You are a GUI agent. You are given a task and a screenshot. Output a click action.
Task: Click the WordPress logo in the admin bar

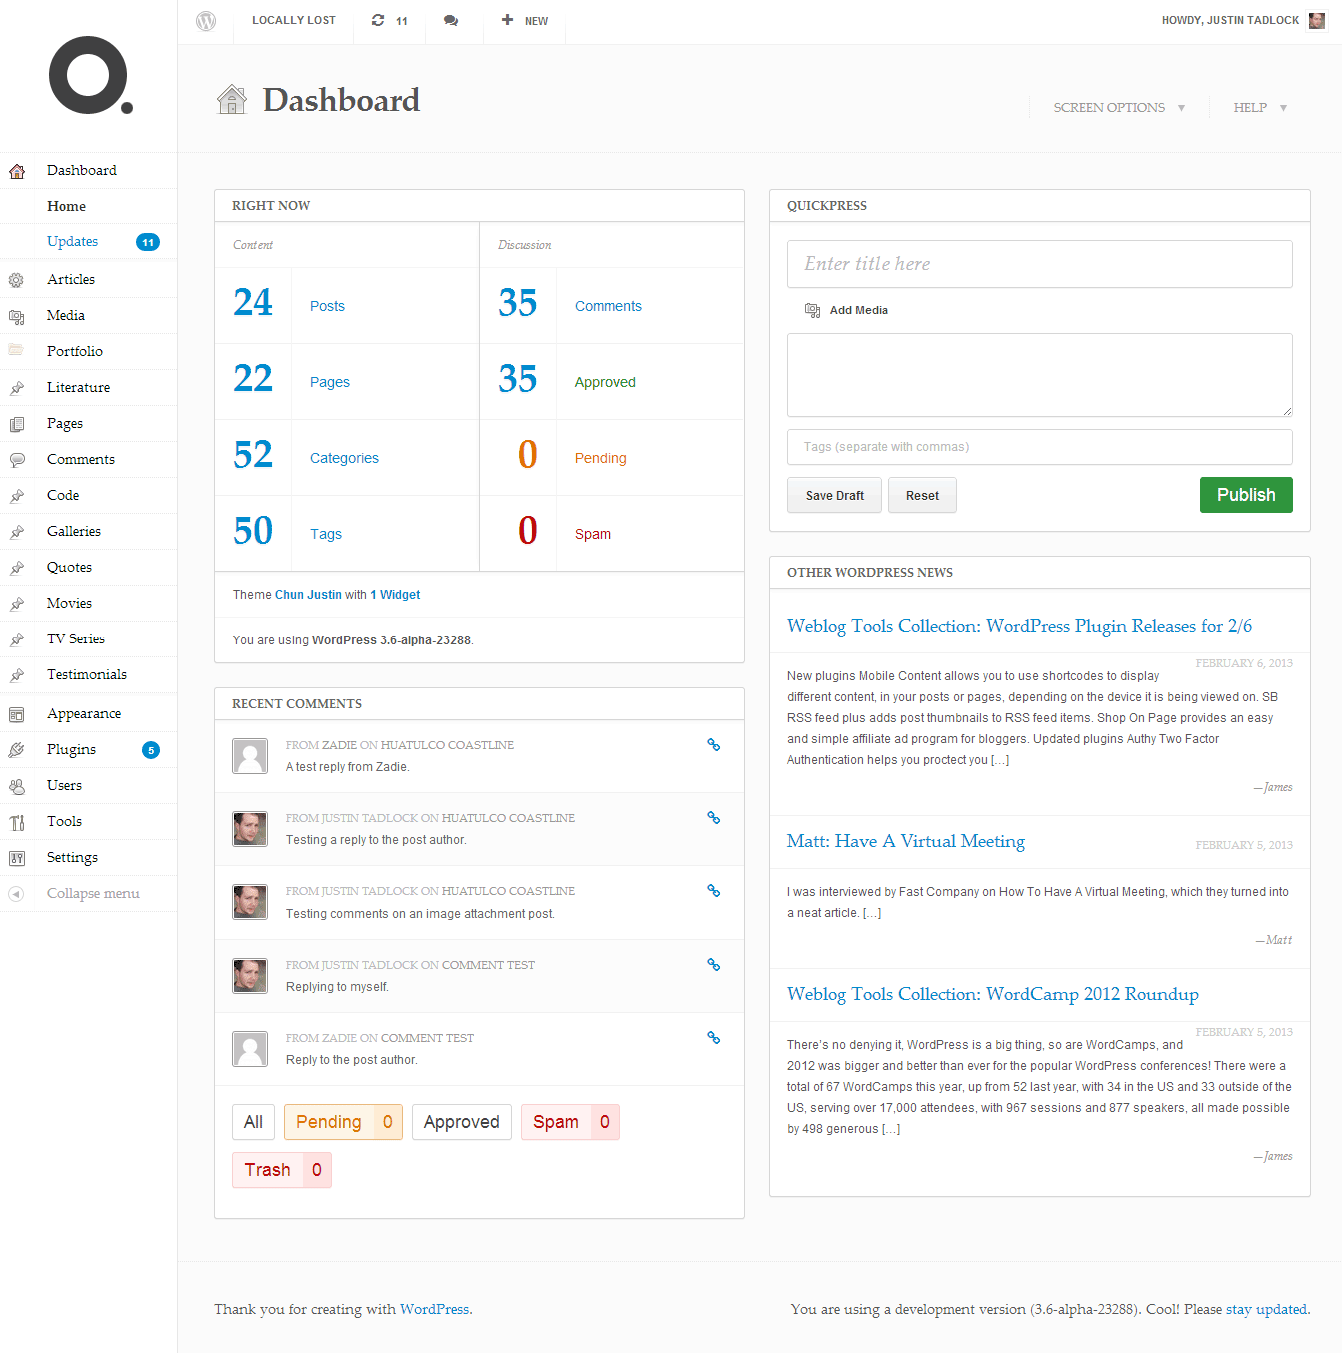(206, 20)
